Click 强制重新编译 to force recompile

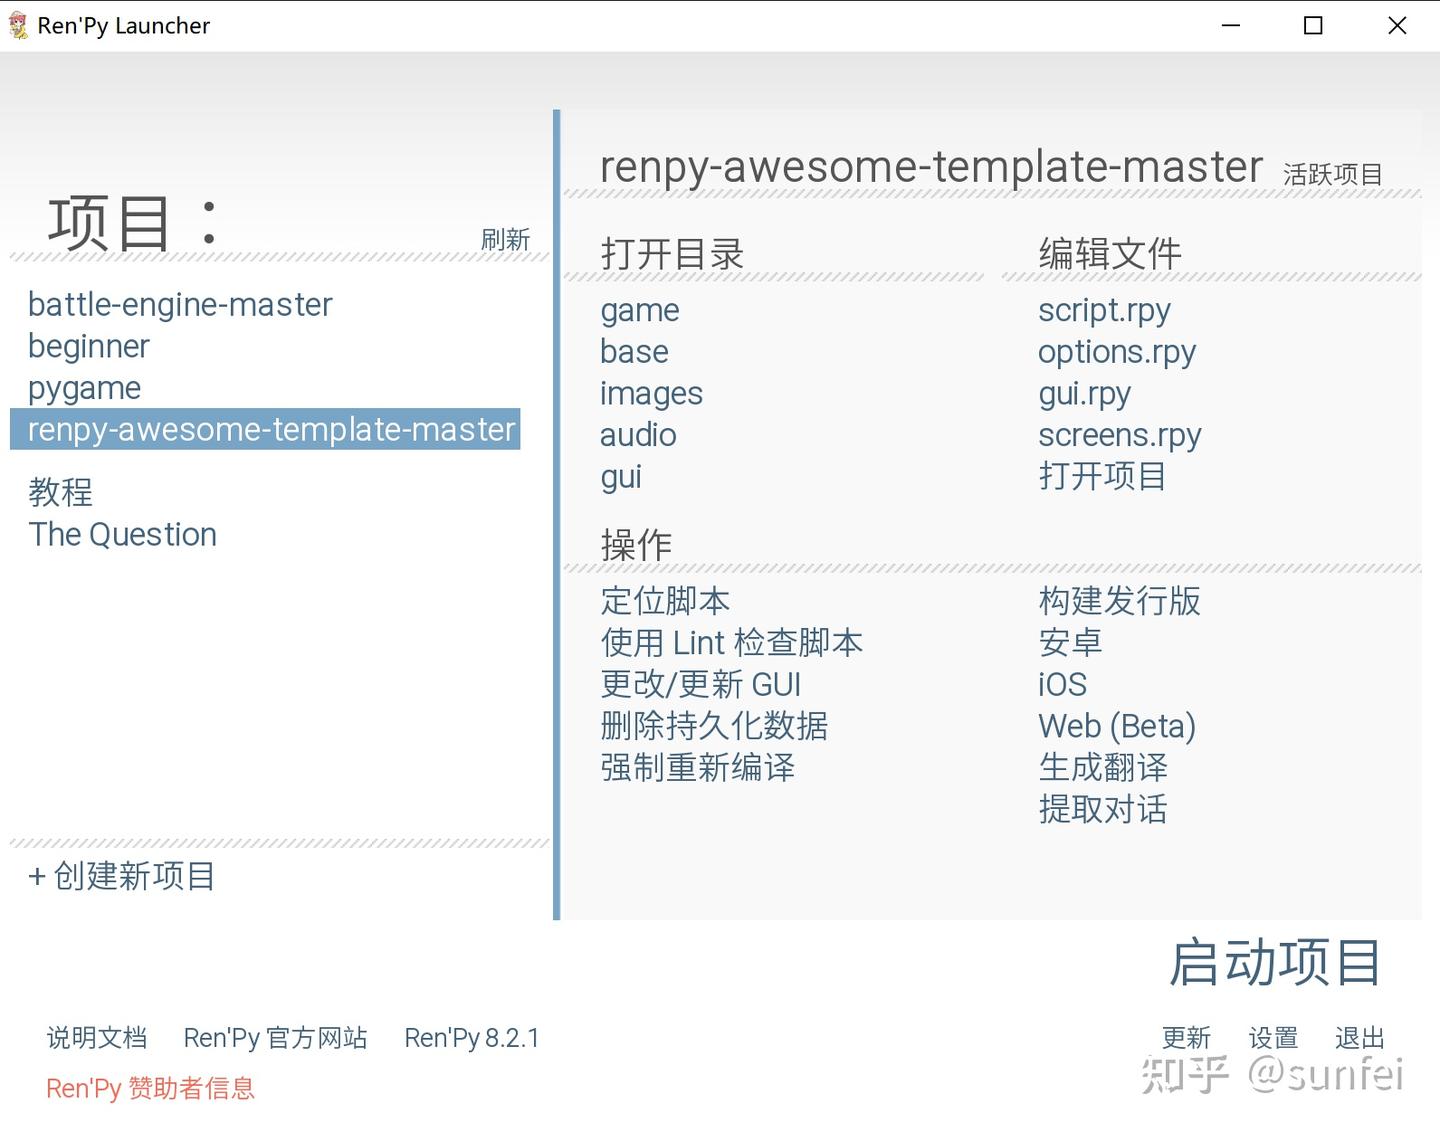click(698, 768)
